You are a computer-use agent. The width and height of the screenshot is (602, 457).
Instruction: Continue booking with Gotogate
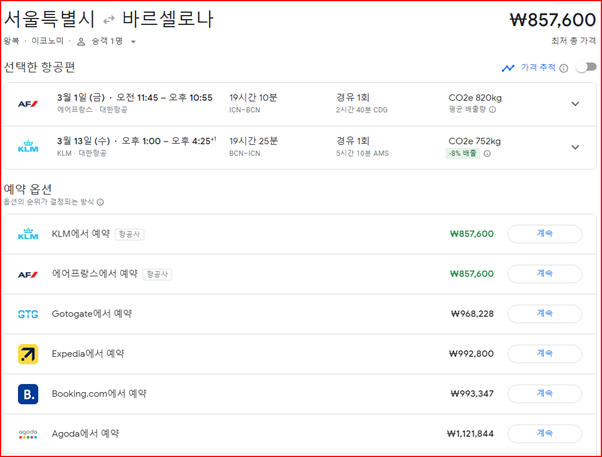545,314
